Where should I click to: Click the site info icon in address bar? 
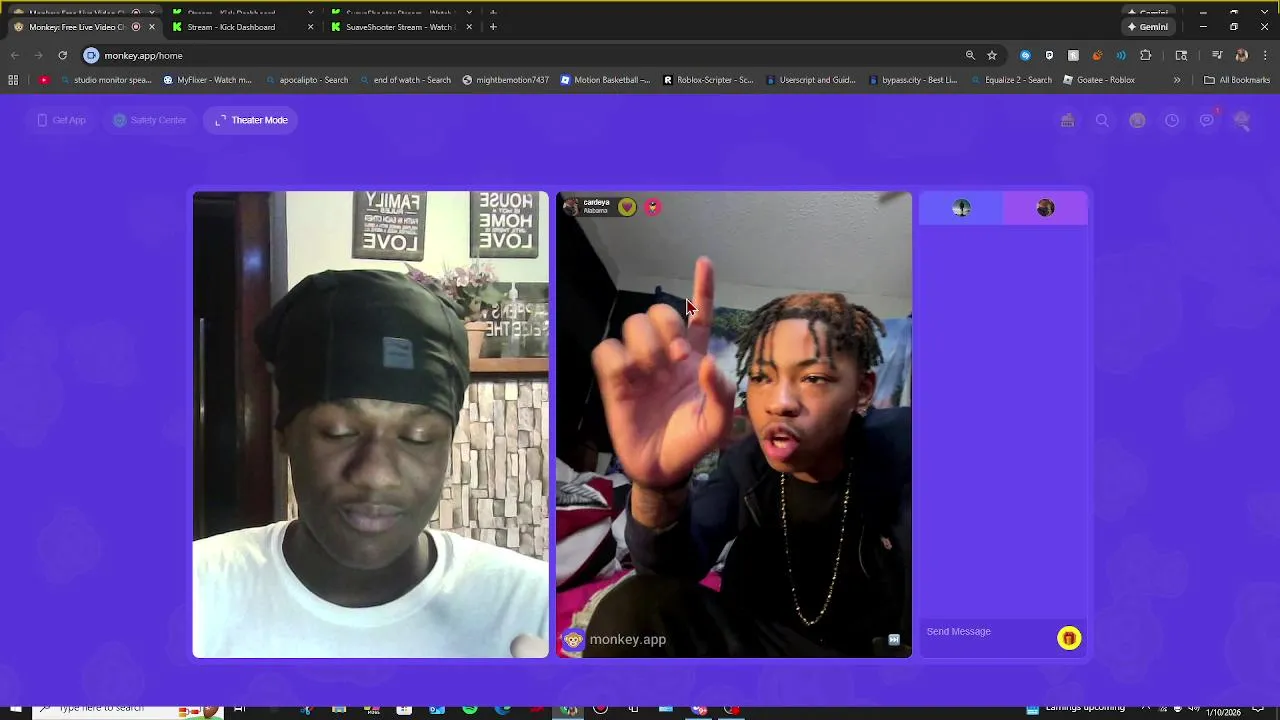tap(91, 56)
